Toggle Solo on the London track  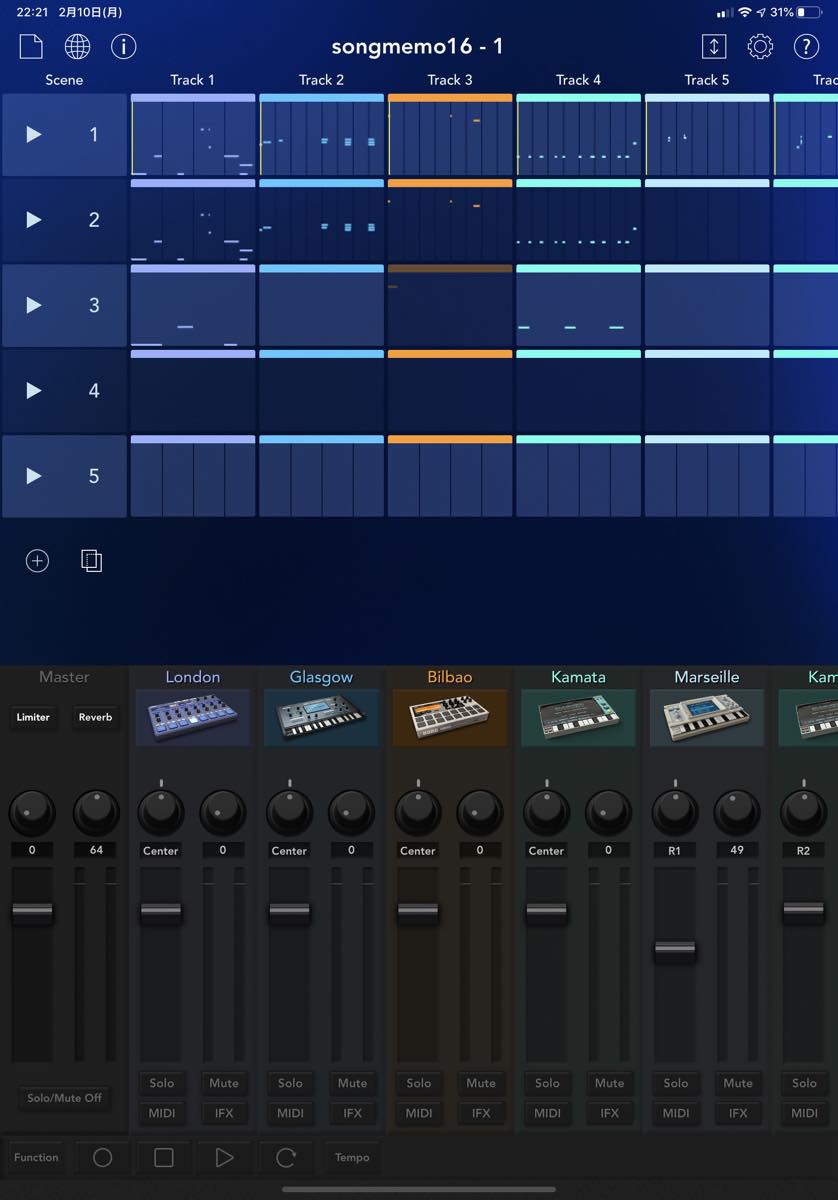point(162,1083)
